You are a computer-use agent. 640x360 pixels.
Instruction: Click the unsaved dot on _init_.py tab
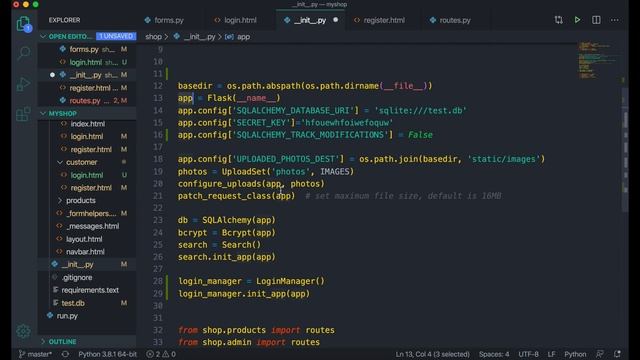(x=336, y=20)
